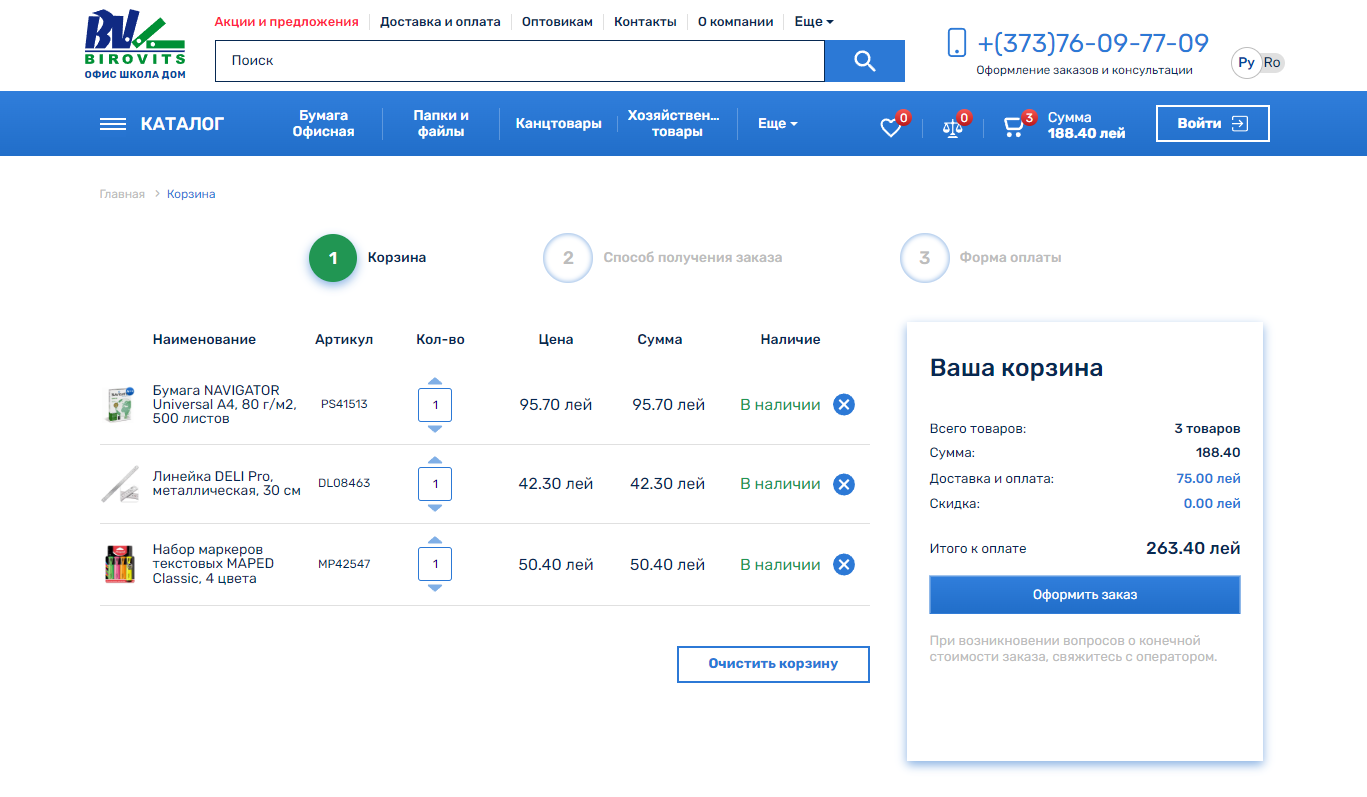This screenshot has height=797, width=1367.
Task: Open the shopping cart icon
Action: point(1014,127)
